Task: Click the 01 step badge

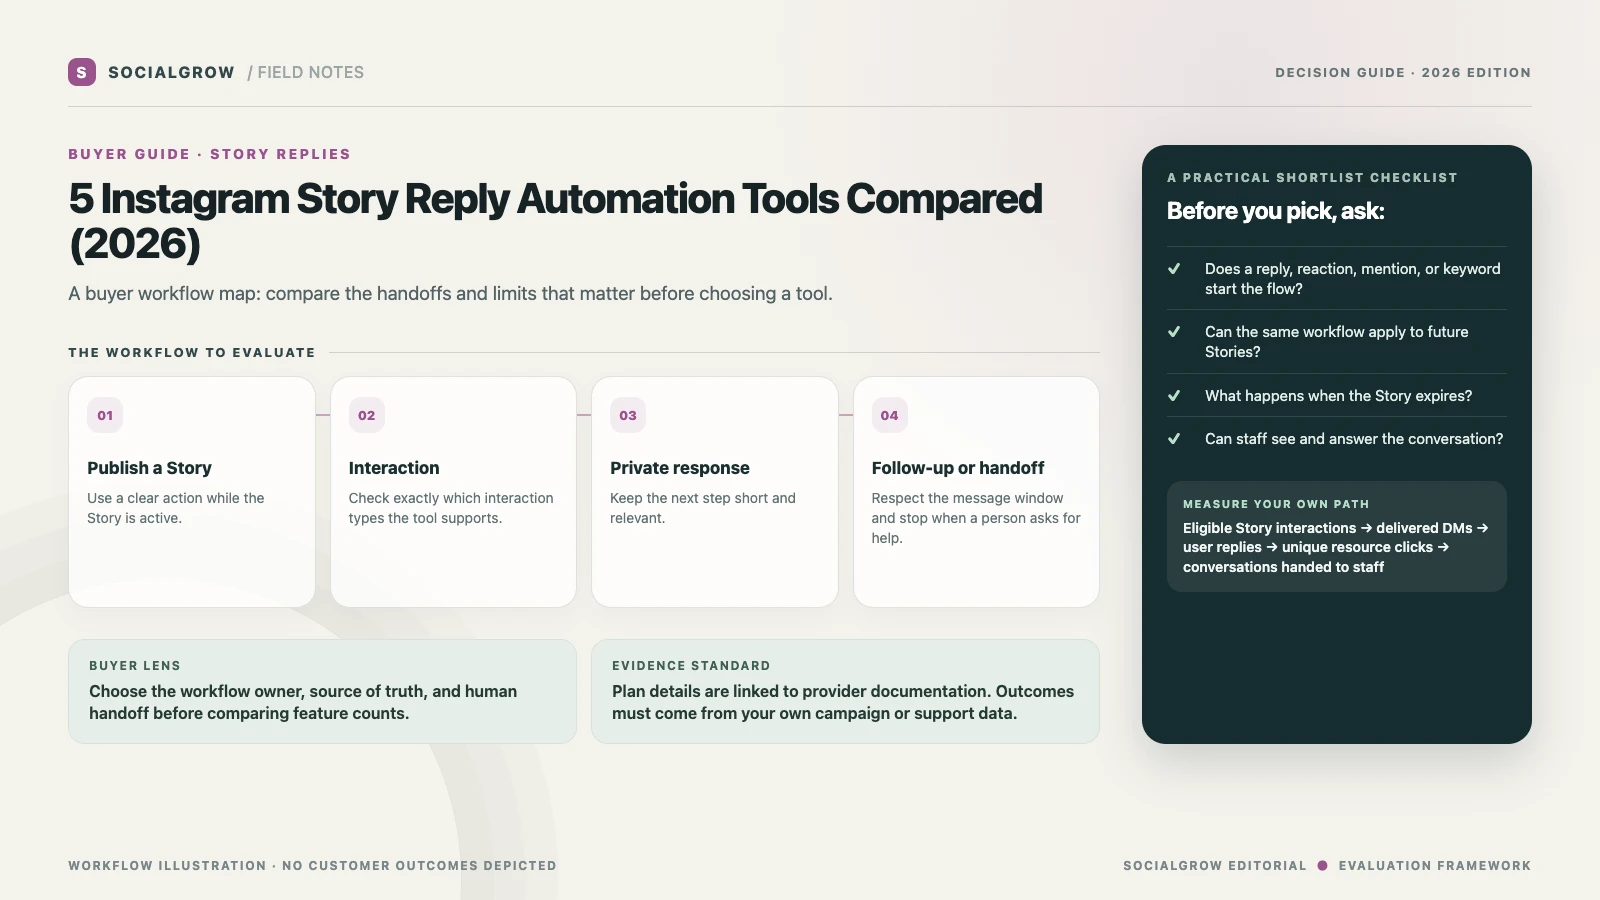Action: pos(105,415)
